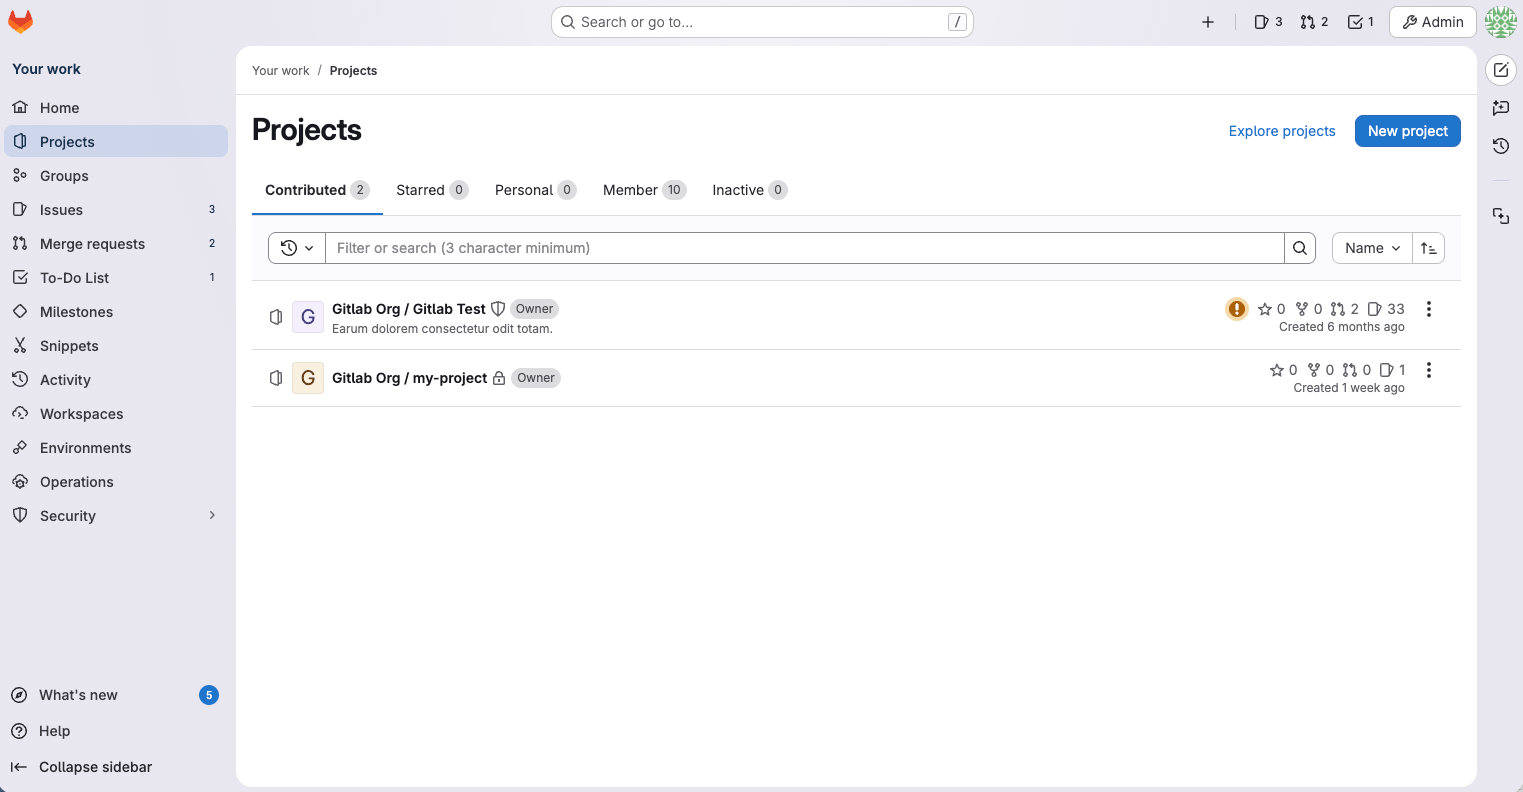Toggle the sort direction arrow
The height and width of the screenshot is (792, 1523).
(1428, 247)
